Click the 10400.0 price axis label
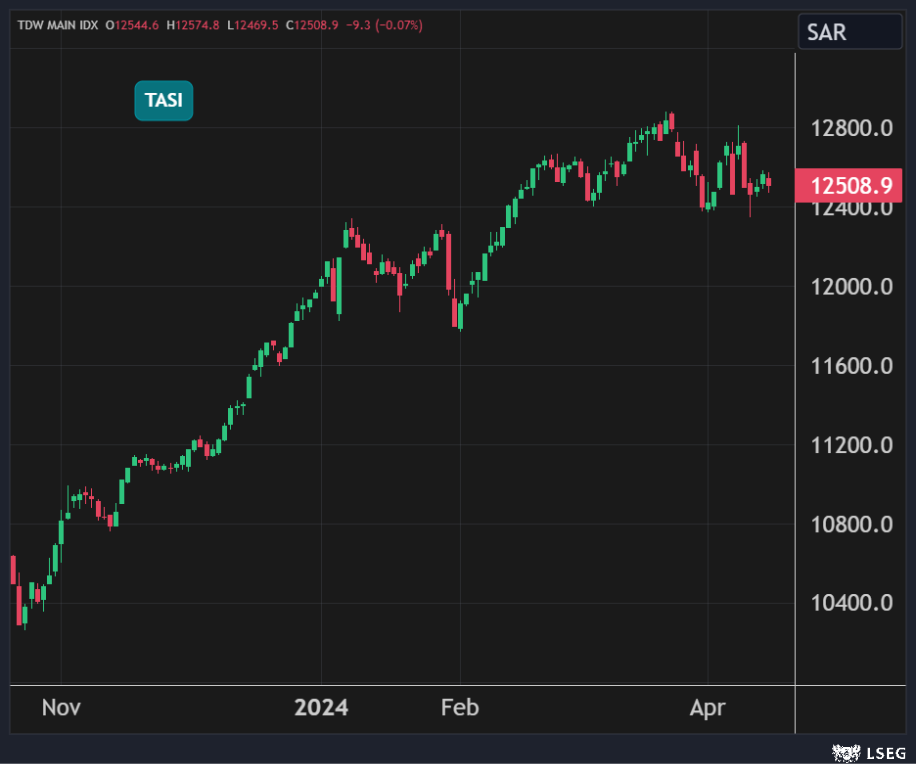Viewport: 916px width, 764px height. 852,604
